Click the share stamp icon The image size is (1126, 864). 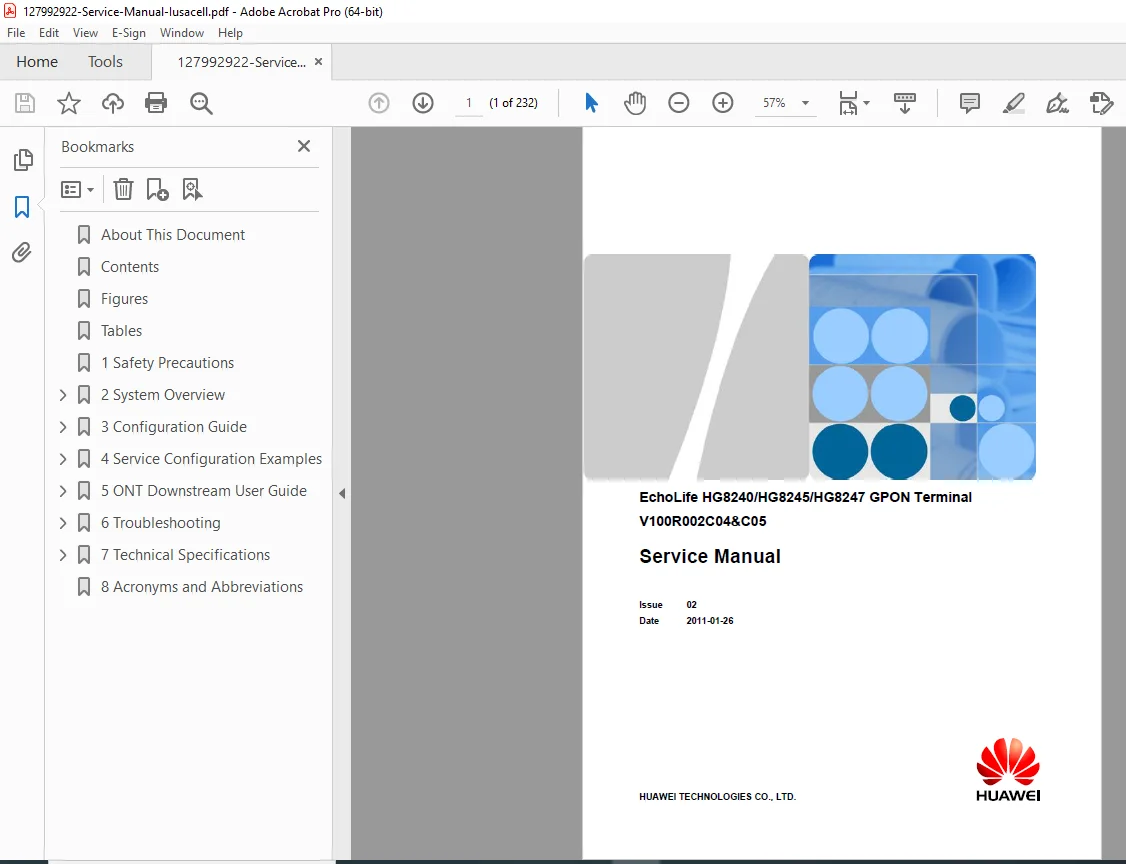point(1101,103)
